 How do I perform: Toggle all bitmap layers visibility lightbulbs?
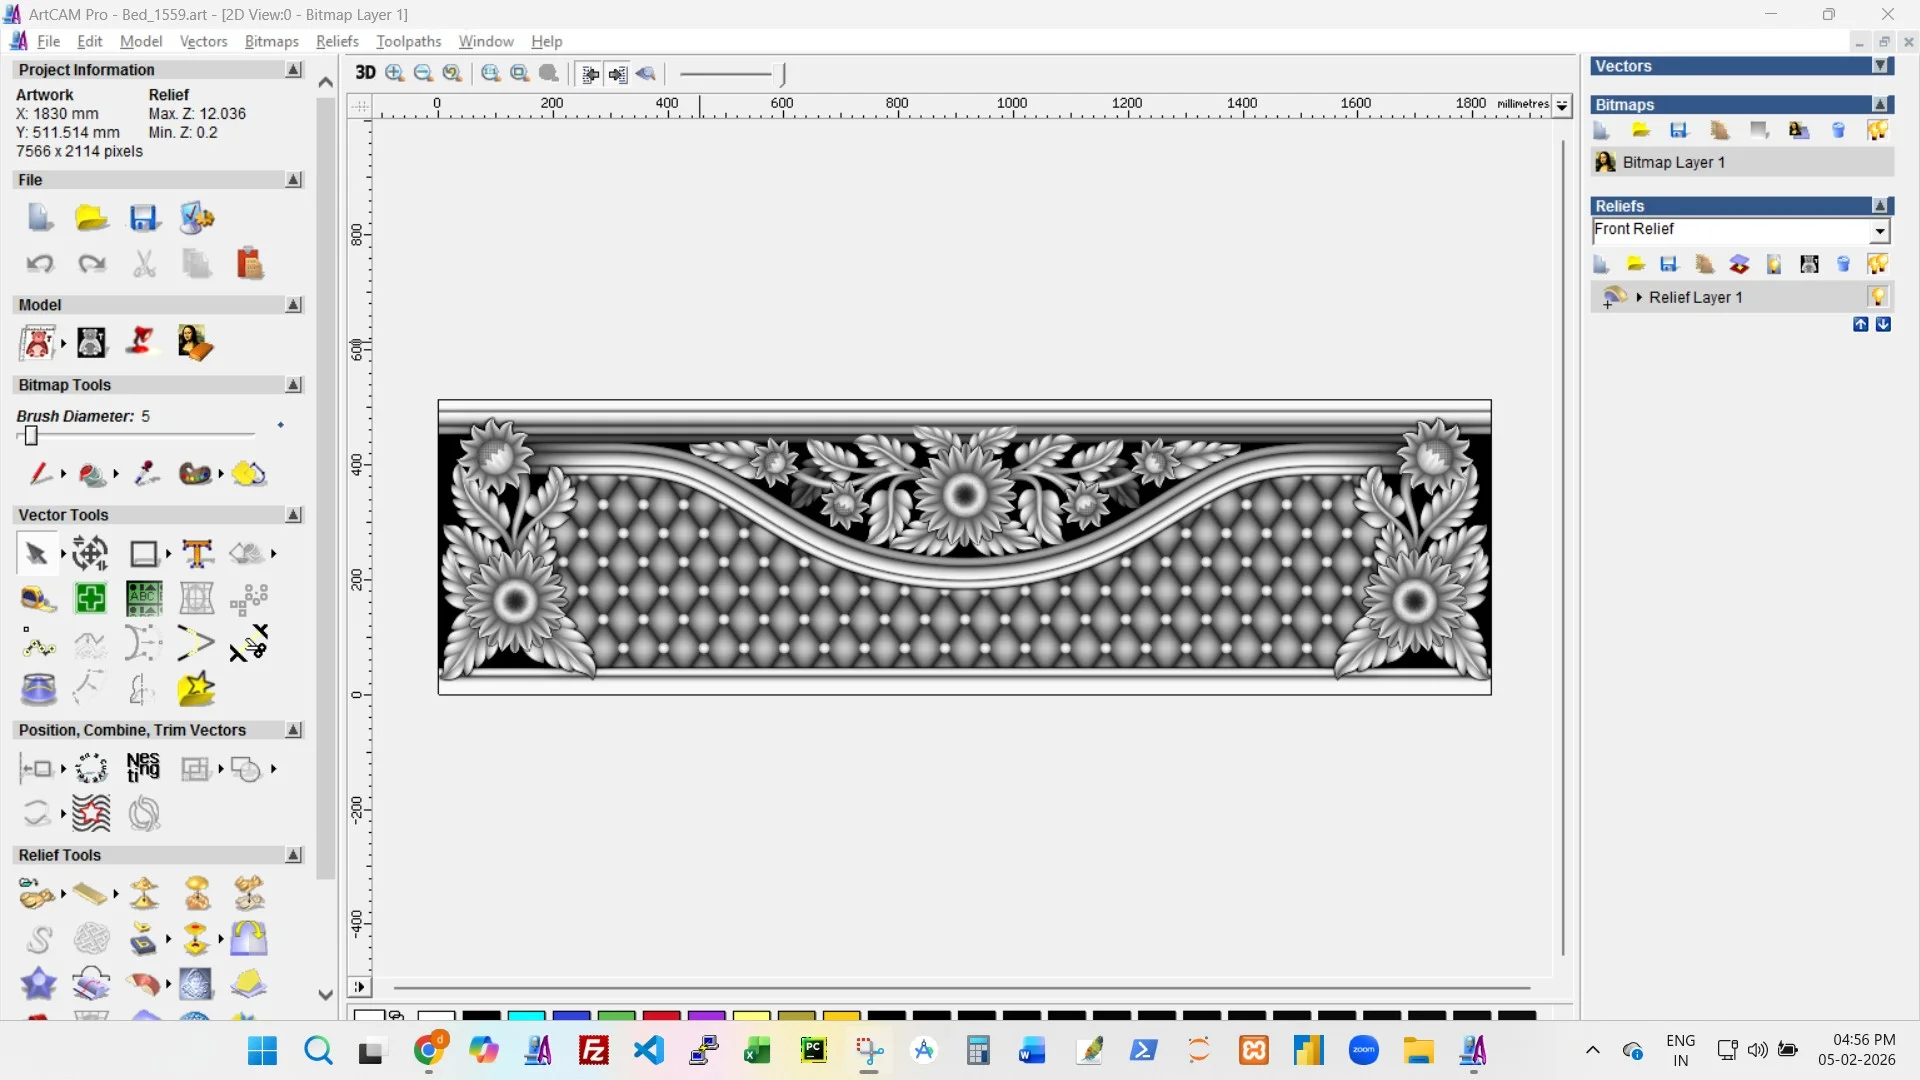(1877, 130)
